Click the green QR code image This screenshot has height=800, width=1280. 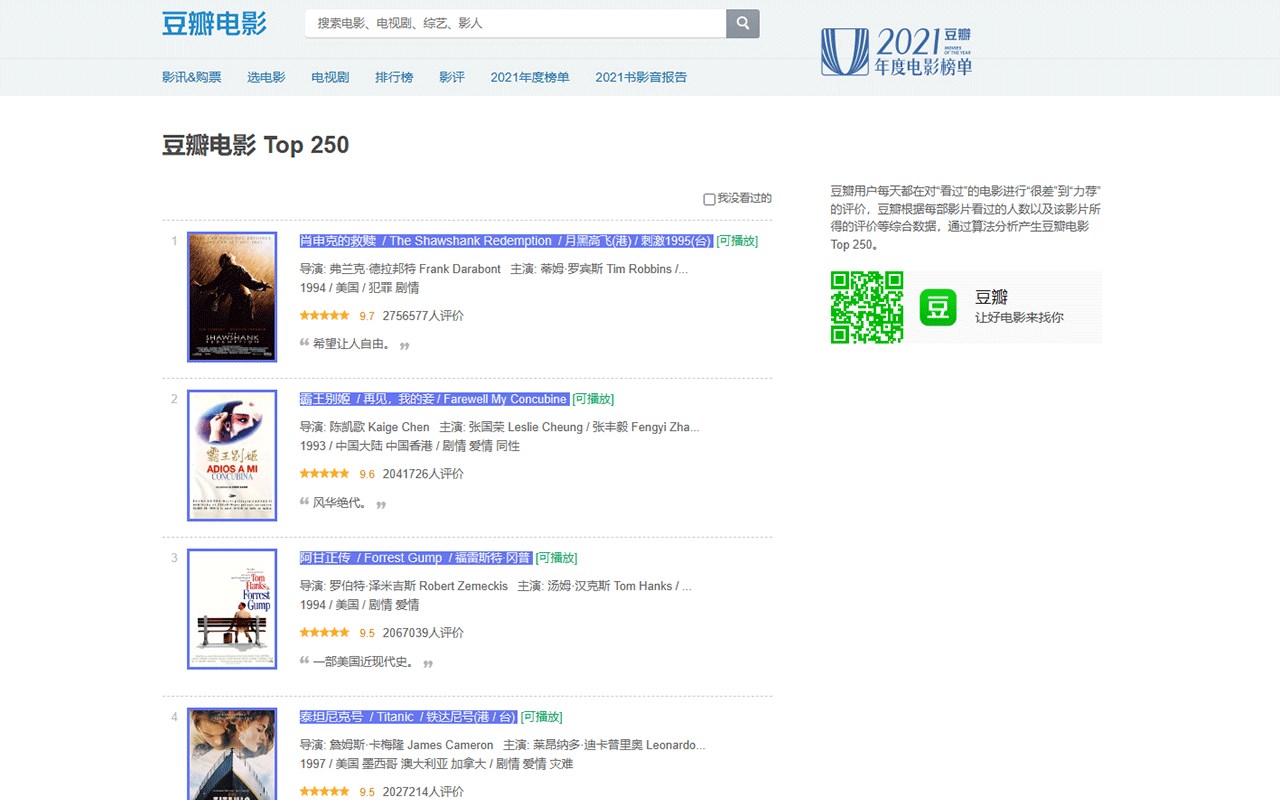[867, 307]
